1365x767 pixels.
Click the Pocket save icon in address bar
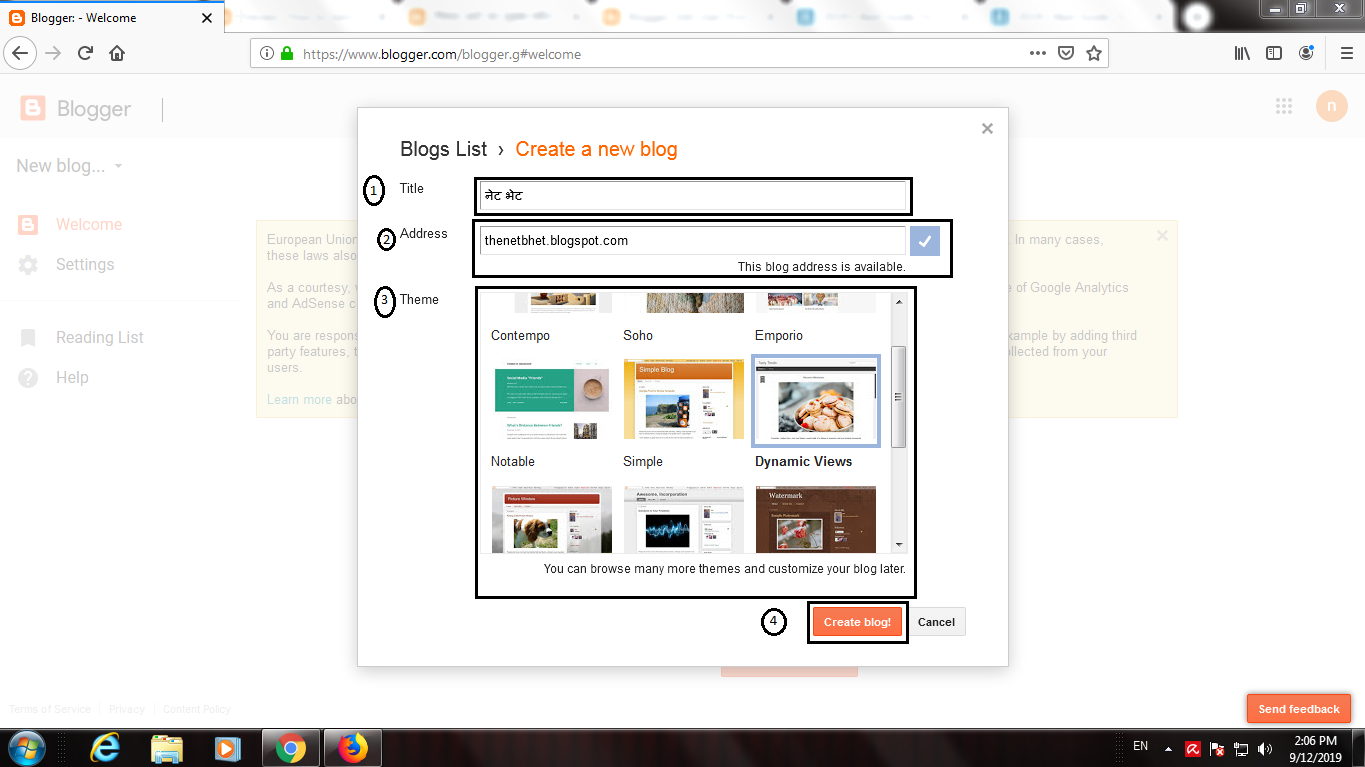[x=1066, y=54]
